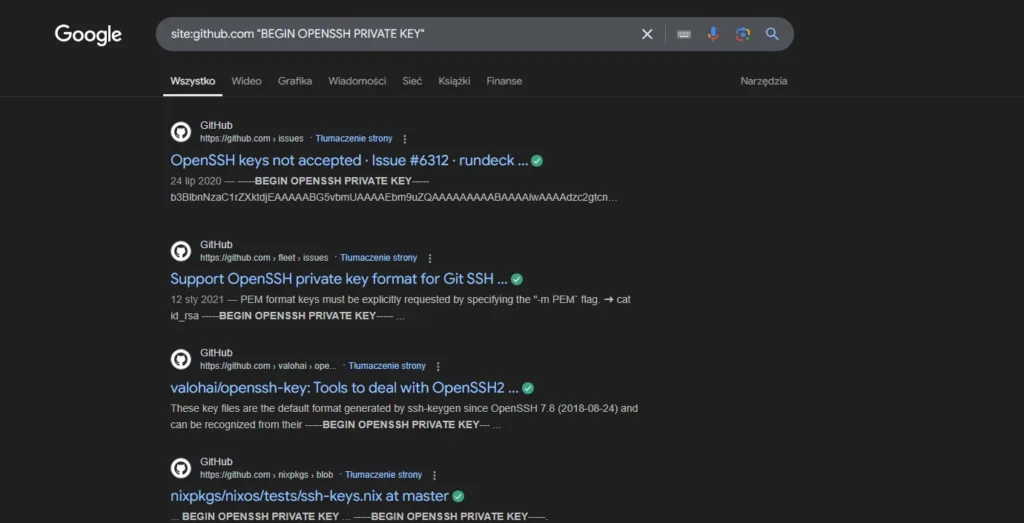The height and width of the screenshot is (523, 1024).
Task: Open the Książki tab
Action: pyautogui.click(x=454, y=81)
